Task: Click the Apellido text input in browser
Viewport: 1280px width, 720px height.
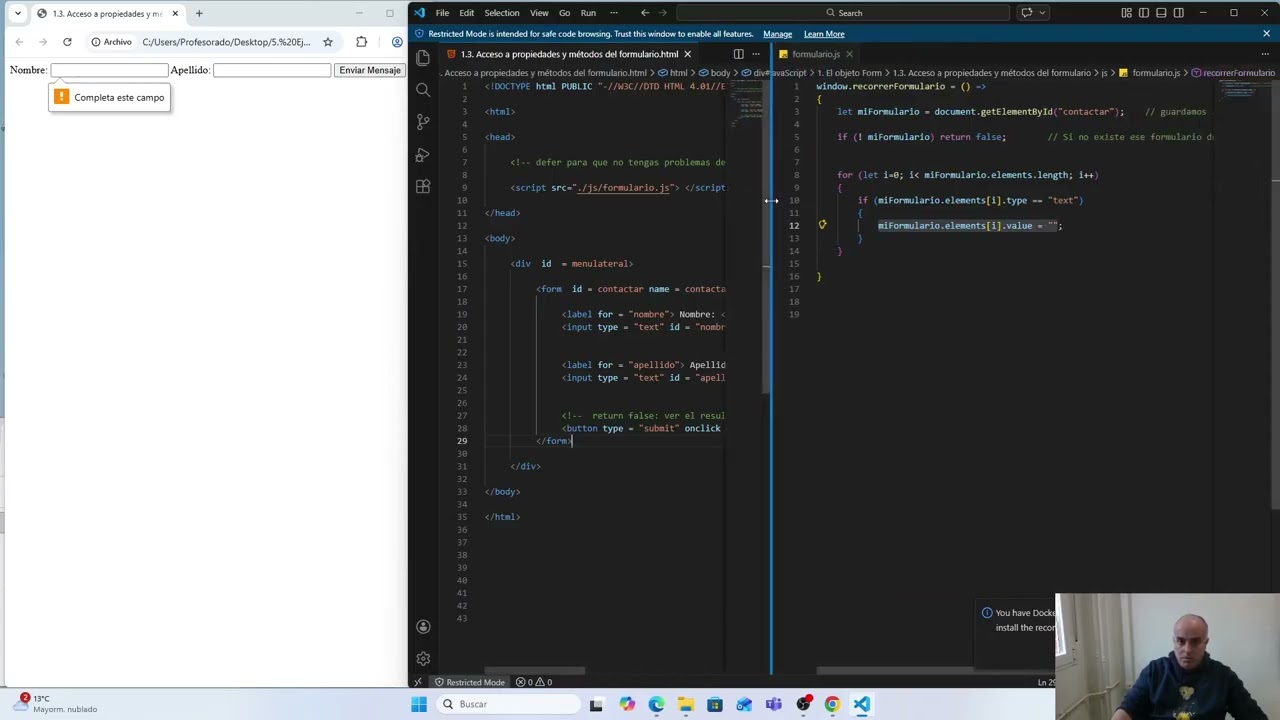Action: click(272, 70)
